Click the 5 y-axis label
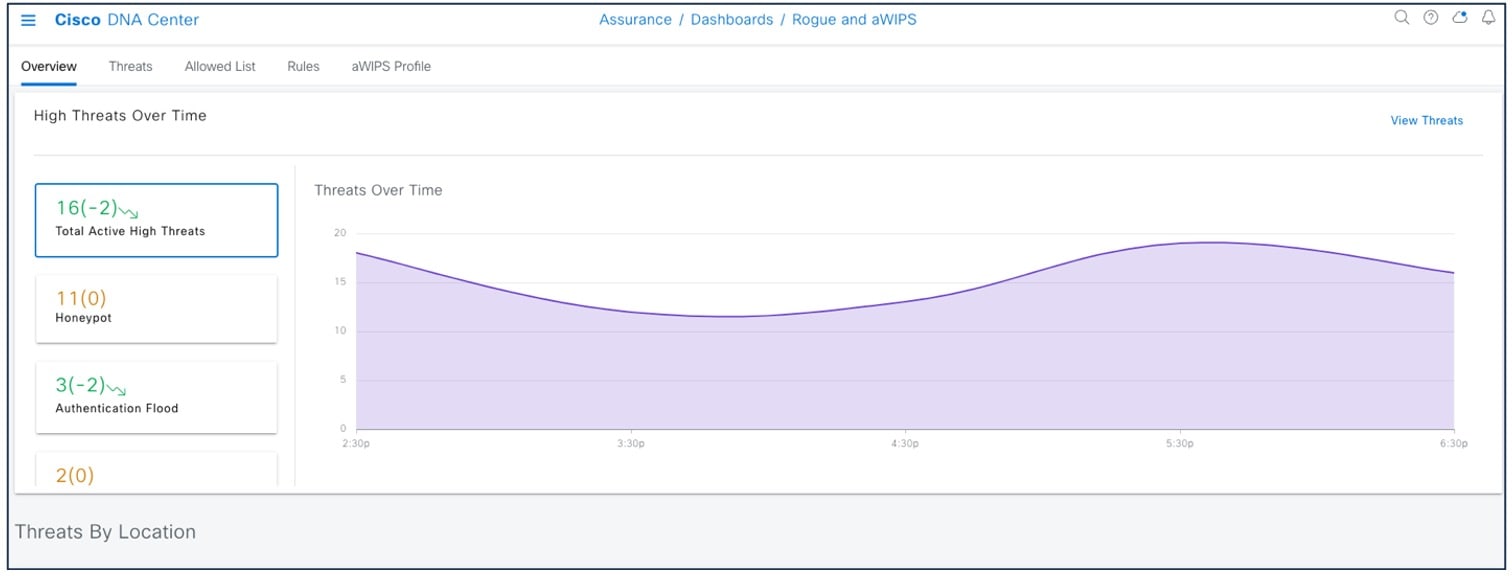This screenshot has height=576, width=1512. [342, 380]
